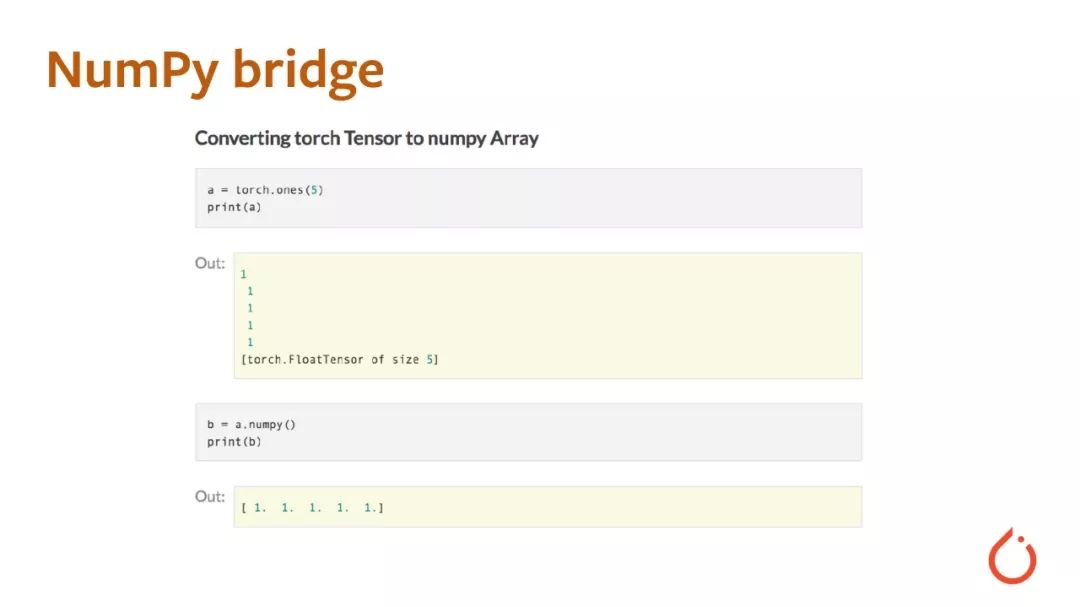Click the NumPy bridge slide title
Viewport: 1080px width, 607px height.
(x=215, y=72)
